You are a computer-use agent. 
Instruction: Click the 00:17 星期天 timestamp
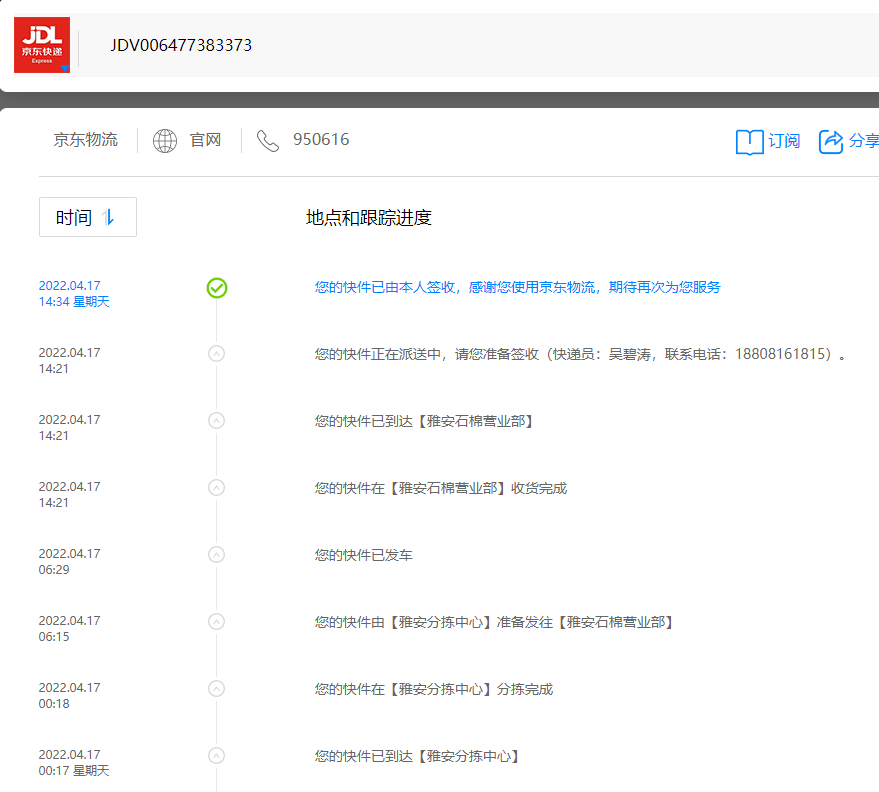click(74, 771)
